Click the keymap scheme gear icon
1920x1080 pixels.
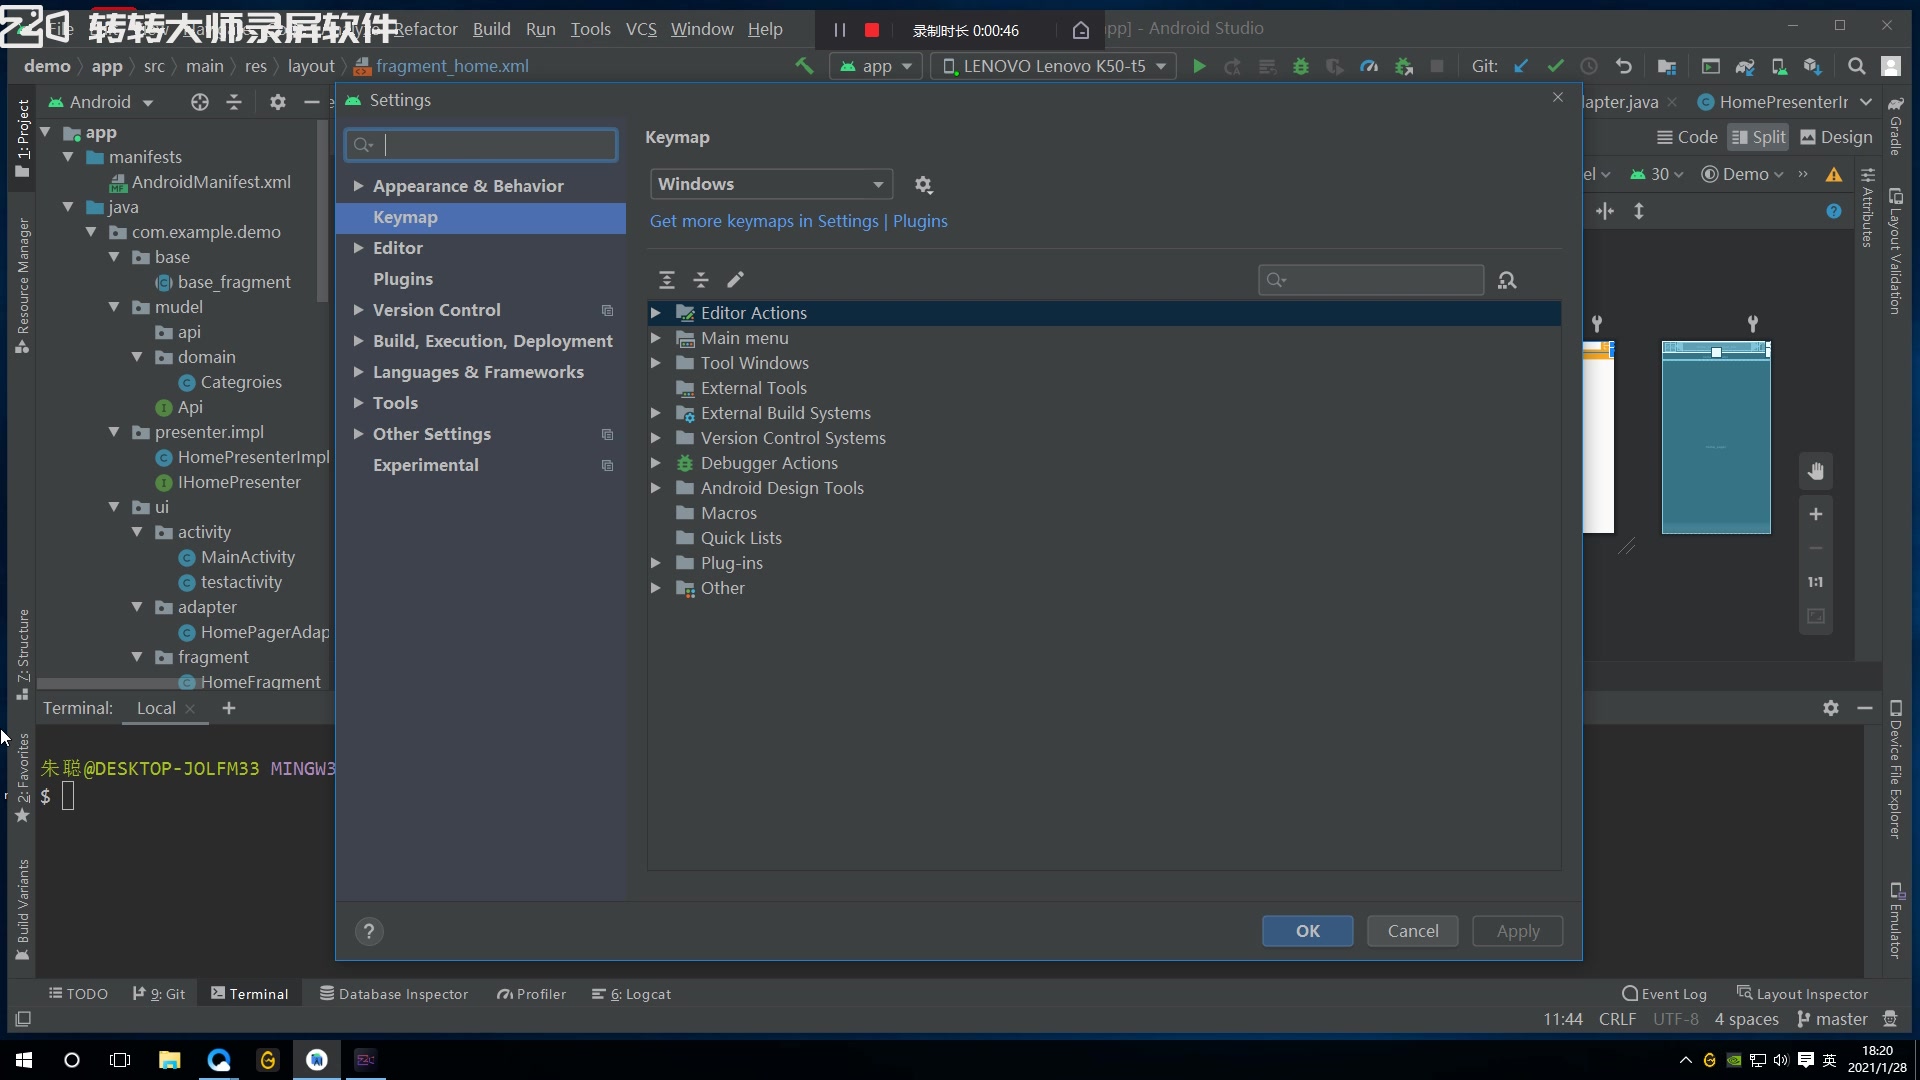[923, 185]
